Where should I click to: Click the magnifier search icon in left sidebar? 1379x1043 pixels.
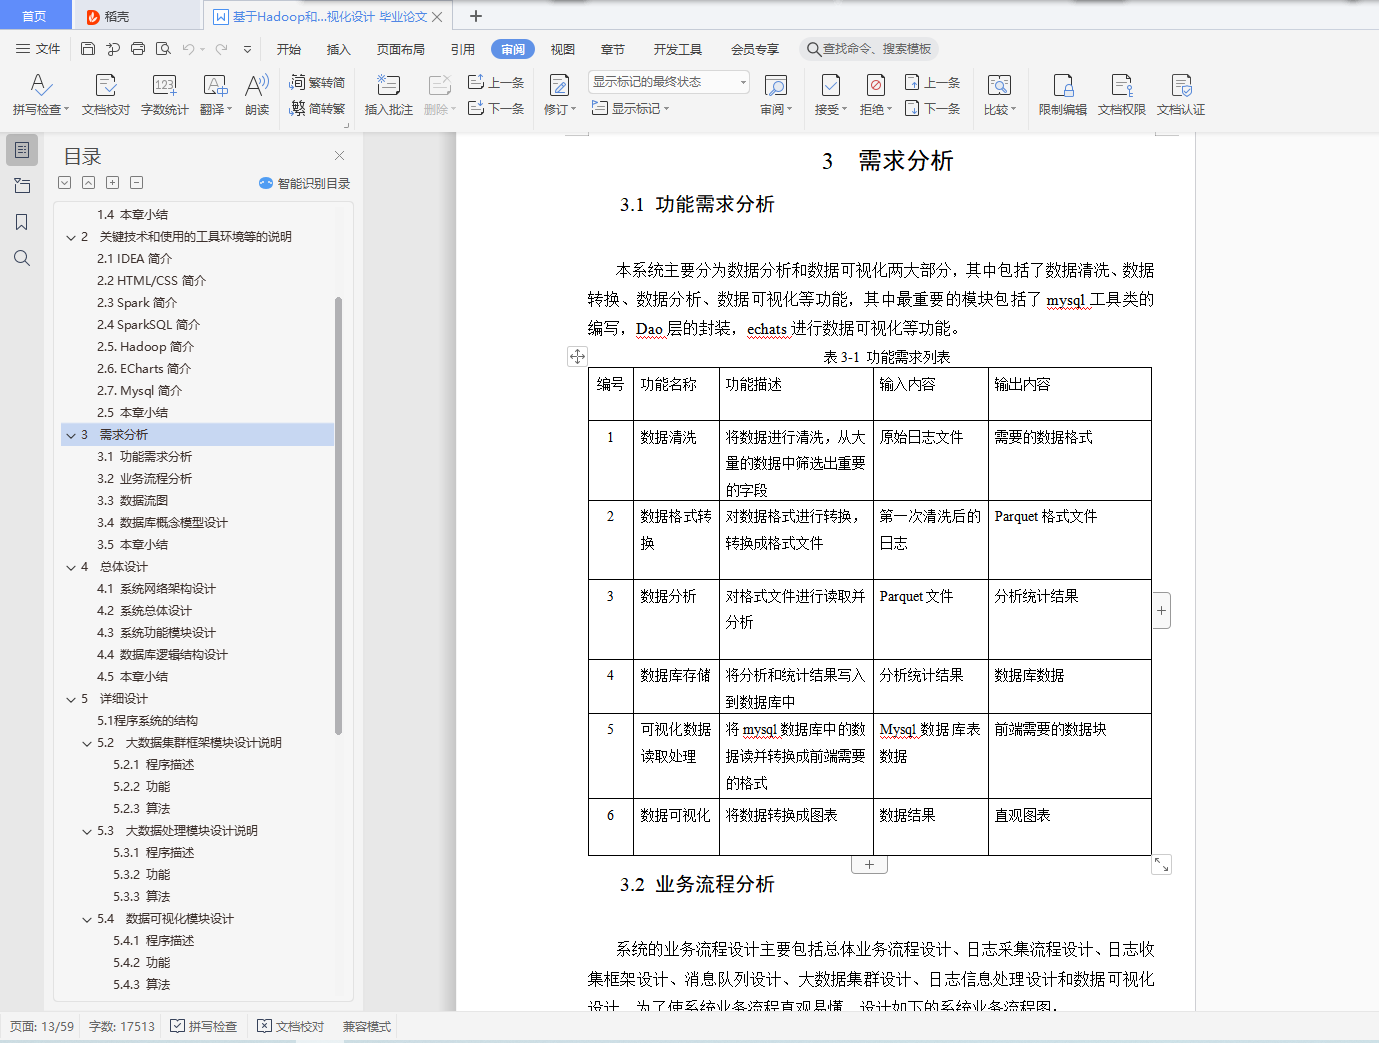point(22,258)
